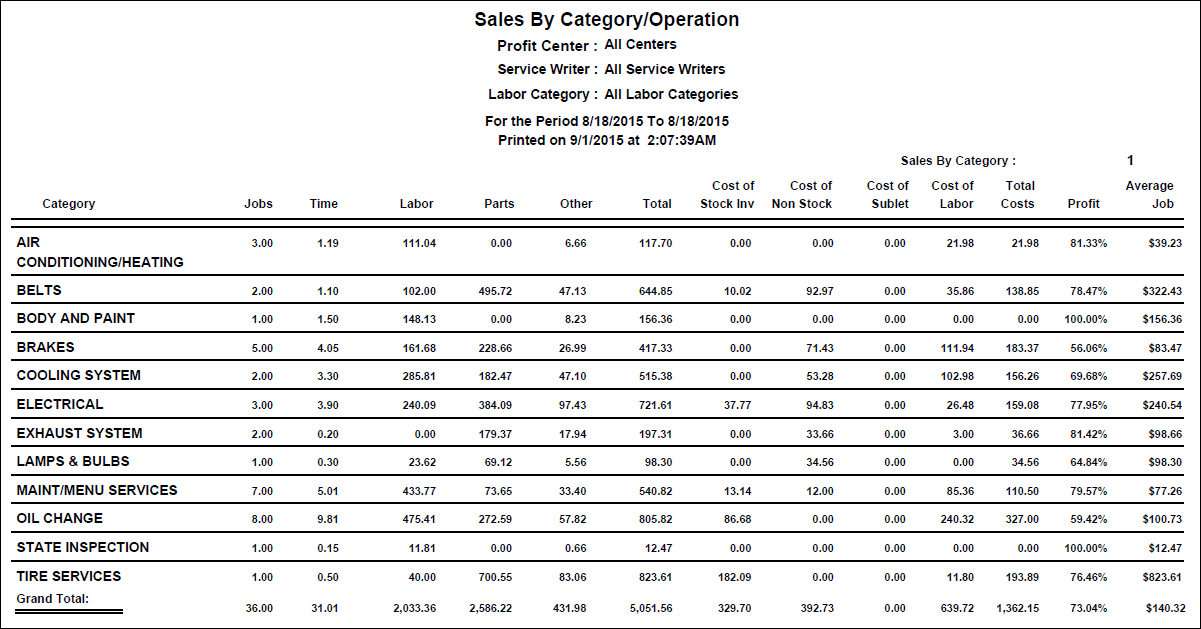Select the COOLING SYSTEM category label
Viewport: 1201px width, 629px height.
tap(79, 375)
